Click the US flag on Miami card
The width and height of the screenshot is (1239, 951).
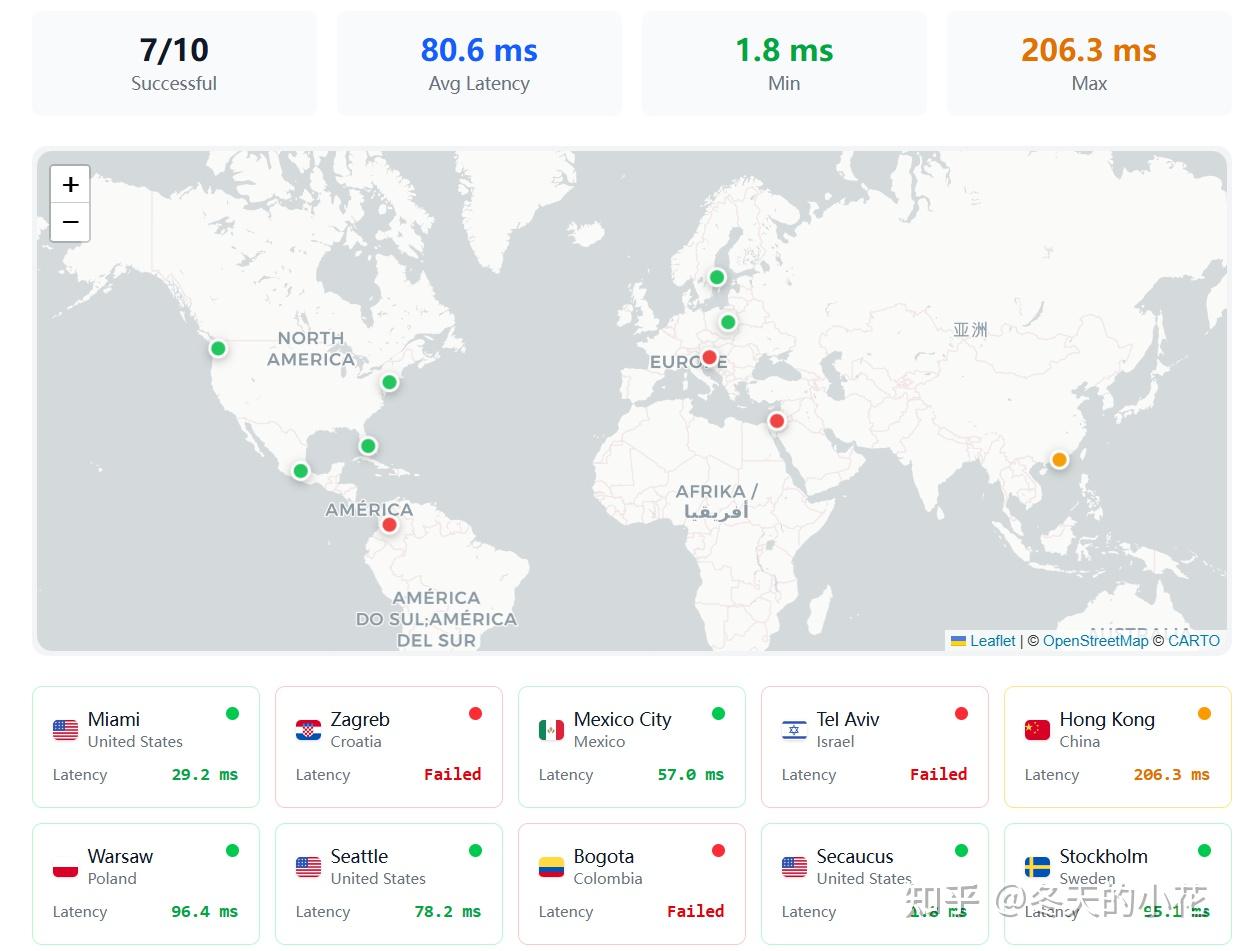(65, 730)
